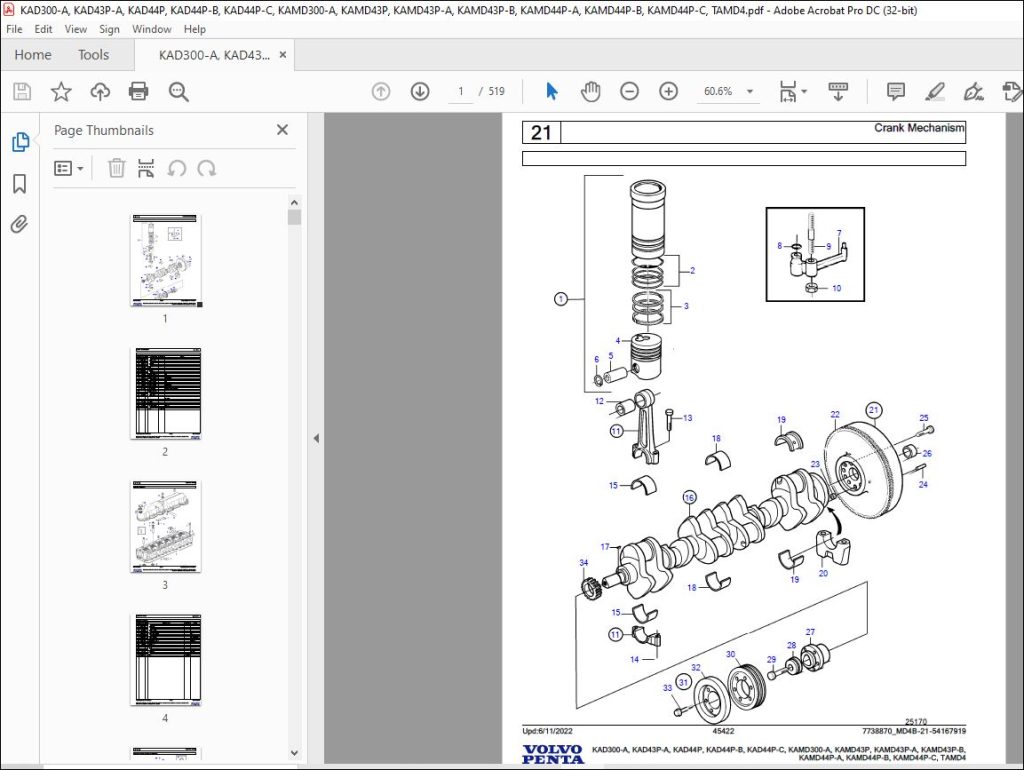Viewport: 1024px width, 770px height.
Task: Click the upload to cloud icon
Action: [x=100, y=91]
